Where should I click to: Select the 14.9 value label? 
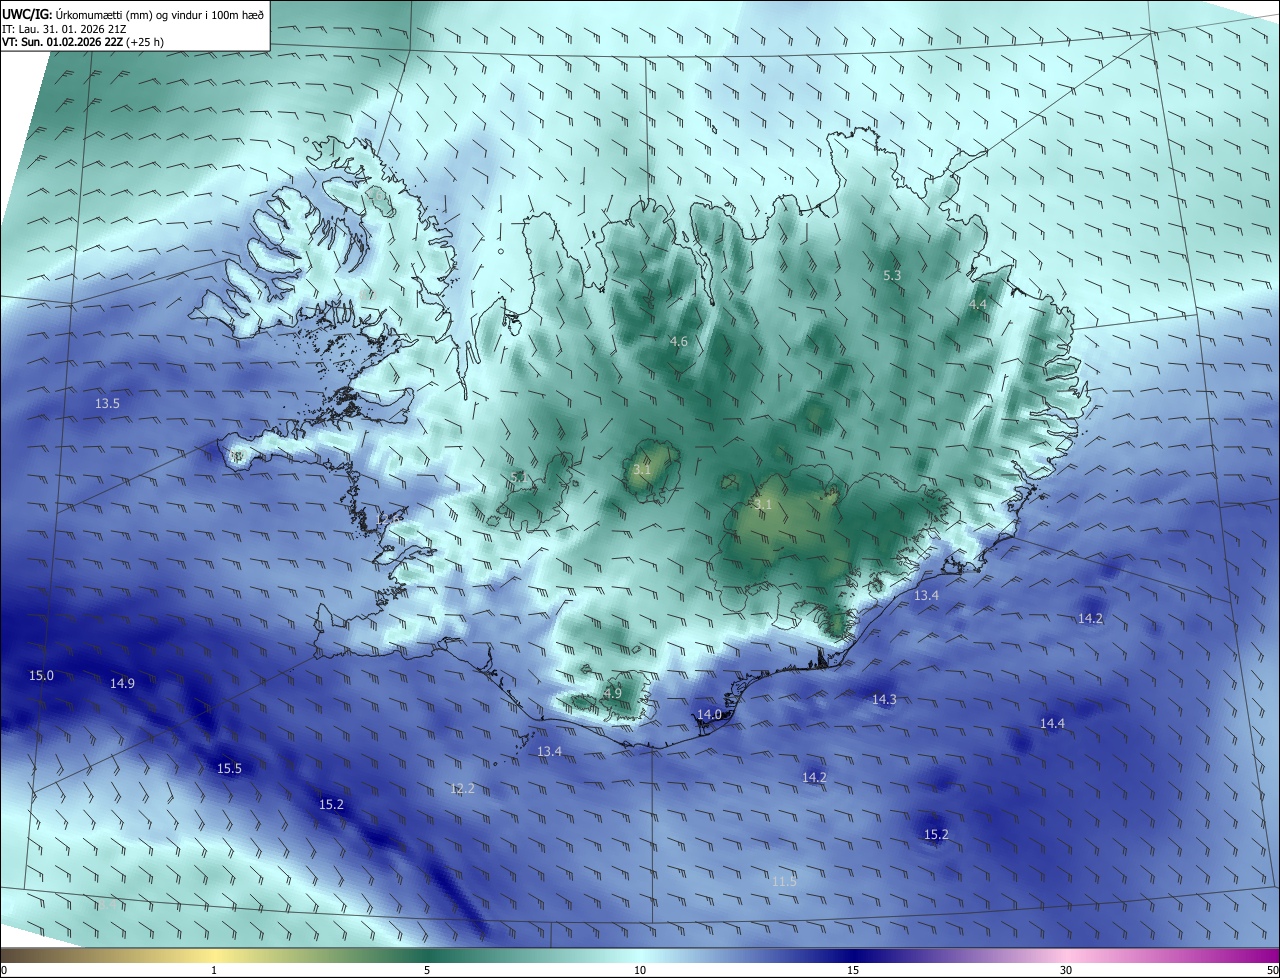click(x=122, y=683)
